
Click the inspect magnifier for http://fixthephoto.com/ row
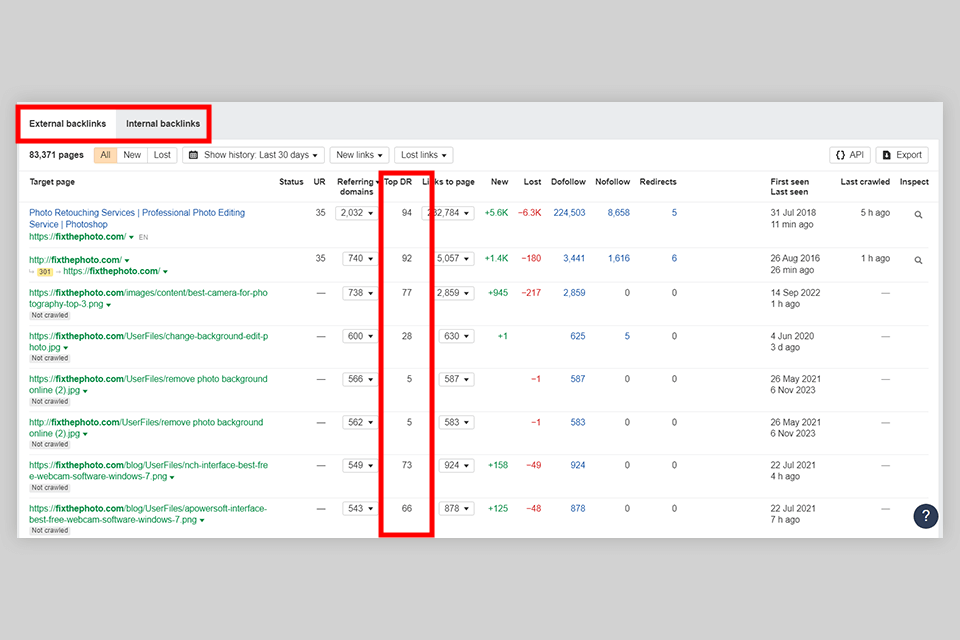coord(918,260)
